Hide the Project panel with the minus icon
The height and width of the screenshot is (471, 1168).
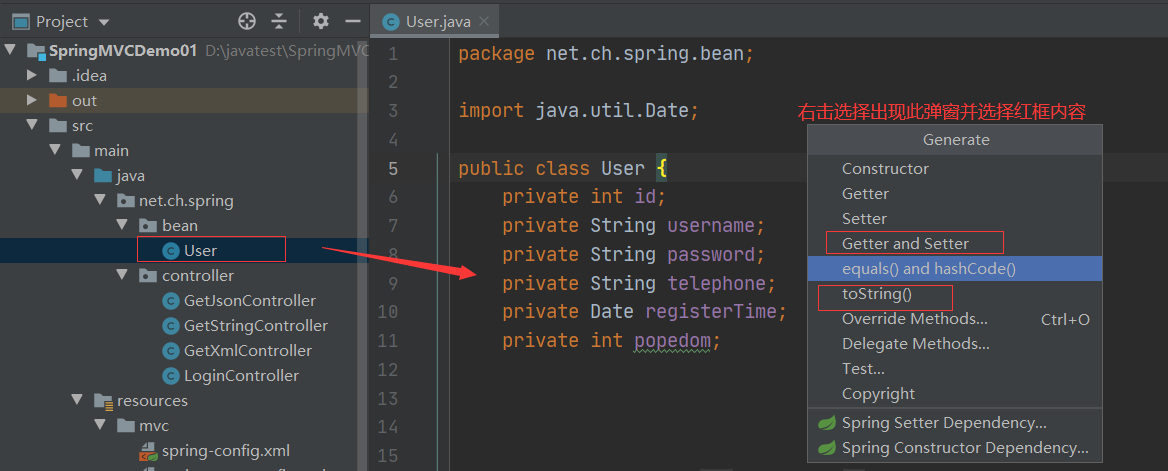[353, 21]
